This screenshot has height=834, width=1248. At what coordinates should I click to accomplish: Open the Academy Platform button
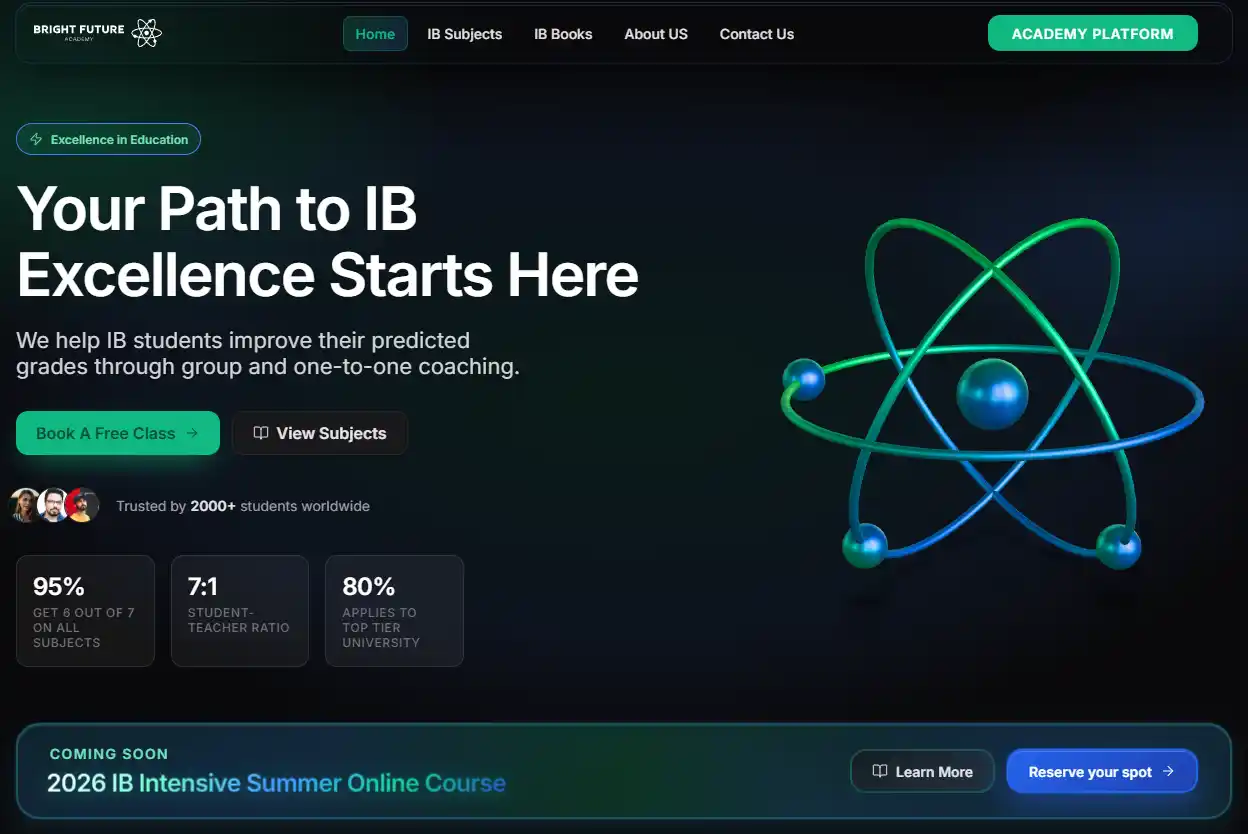pyautogui.click(x=1092, y=33)
